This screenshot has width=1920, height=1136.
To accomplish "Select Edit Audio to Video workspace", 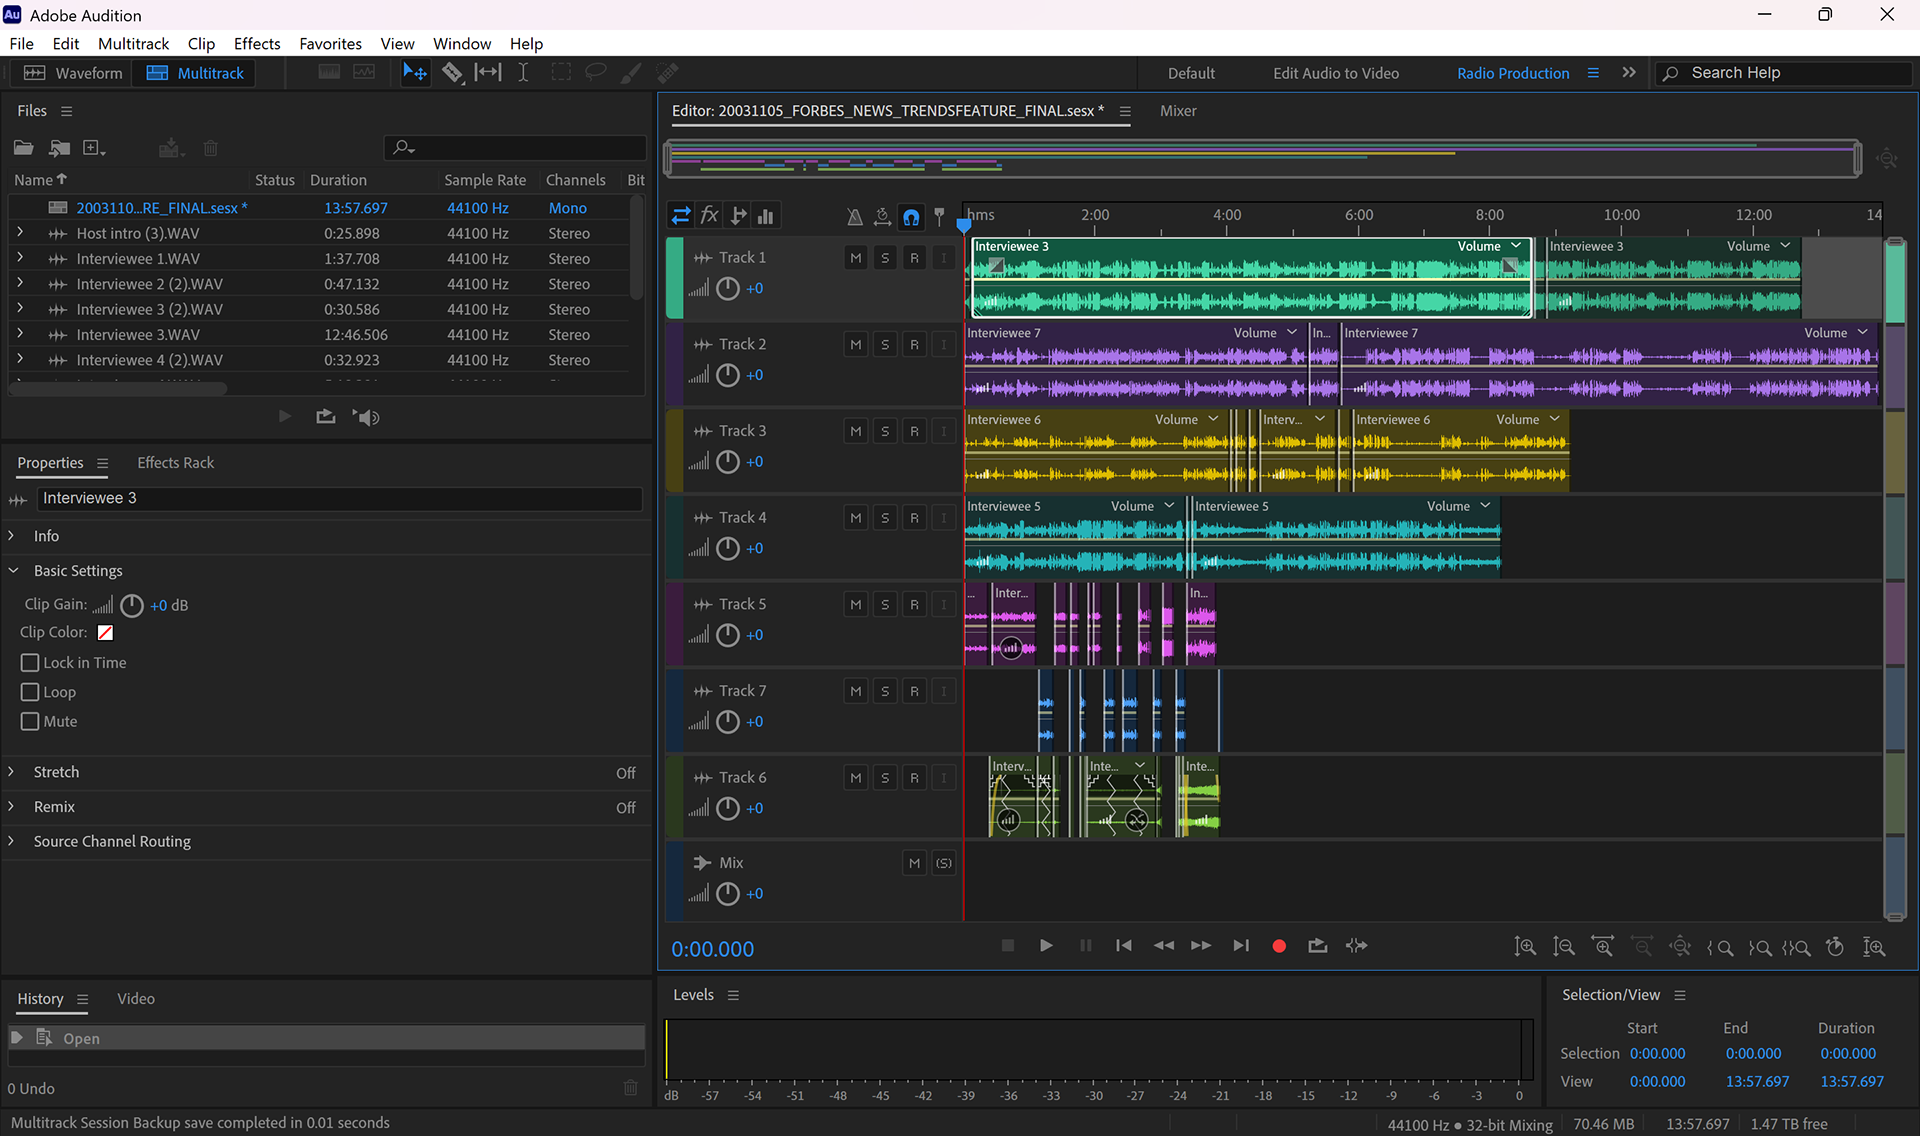I will [x=1335, y=73].
